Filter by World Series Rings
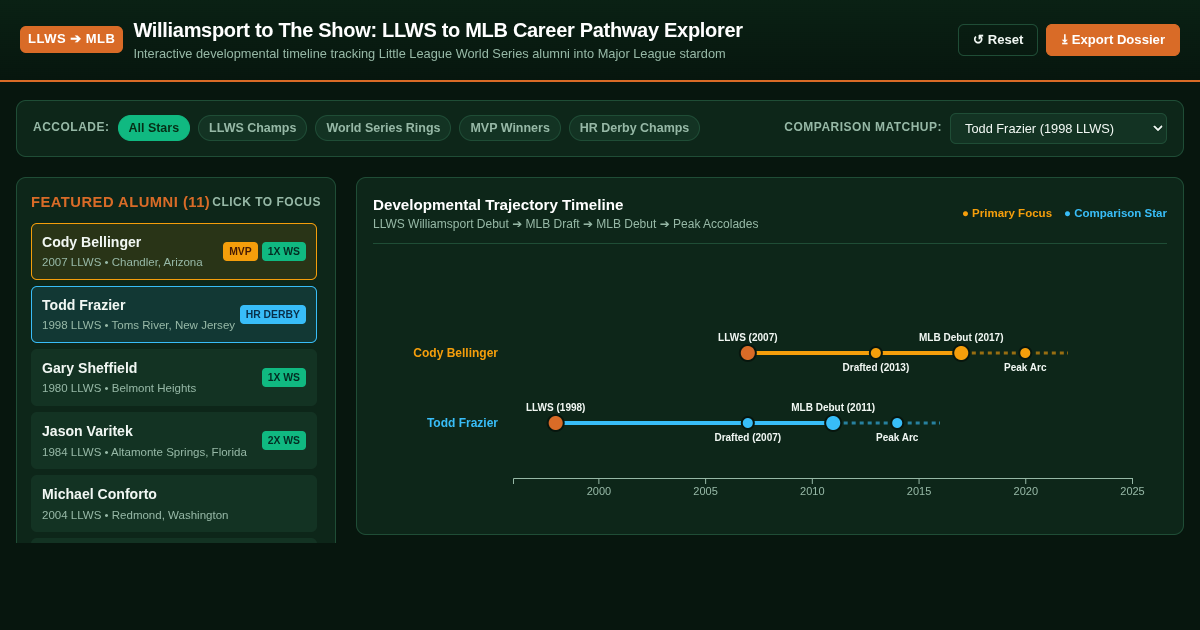The image size is (1200, 630). coord(383,128)
